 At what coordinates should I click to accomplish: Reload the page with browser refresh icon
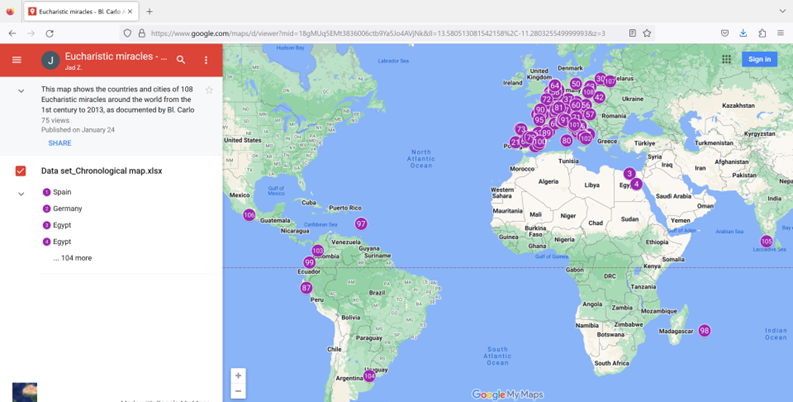50,33
